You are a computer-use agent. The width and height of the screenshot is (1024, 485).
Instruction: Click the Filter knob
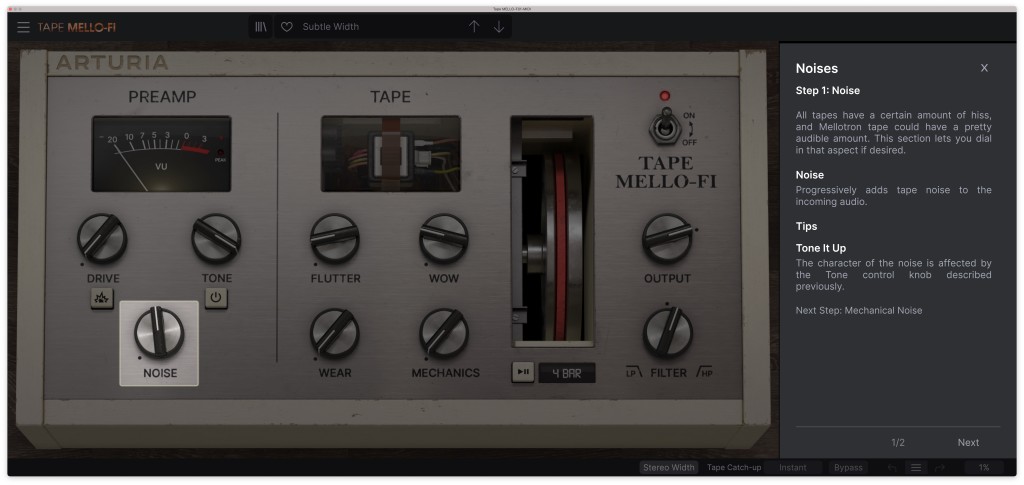[667, 333]
